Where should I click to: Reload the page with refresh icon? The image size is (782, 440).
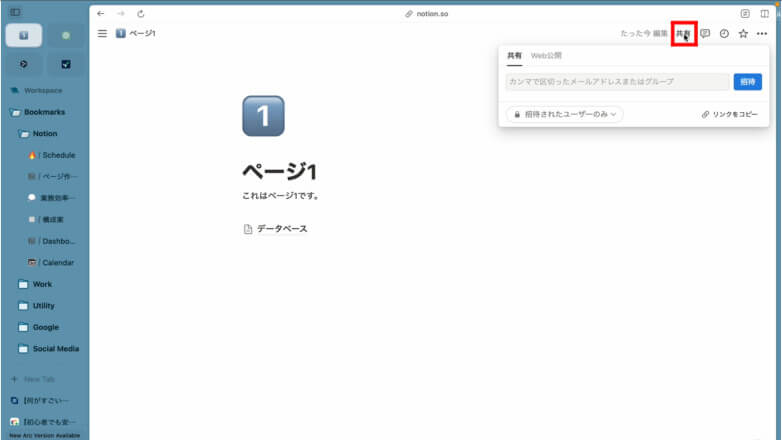[141, 13]
